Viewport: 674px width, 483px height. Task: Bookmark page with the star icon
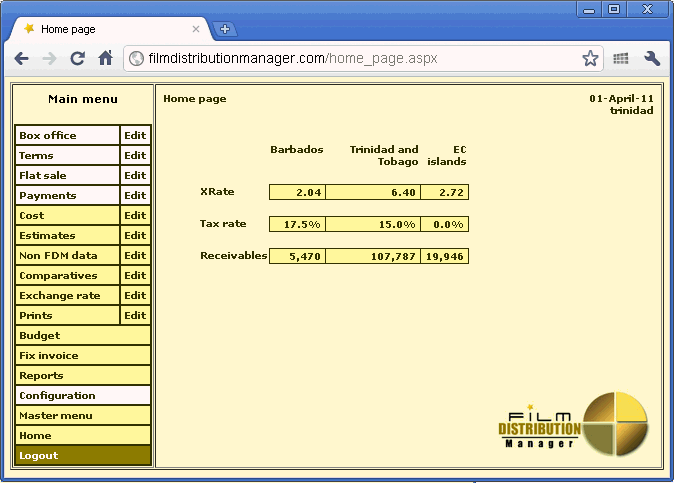[x=590, y=59]
